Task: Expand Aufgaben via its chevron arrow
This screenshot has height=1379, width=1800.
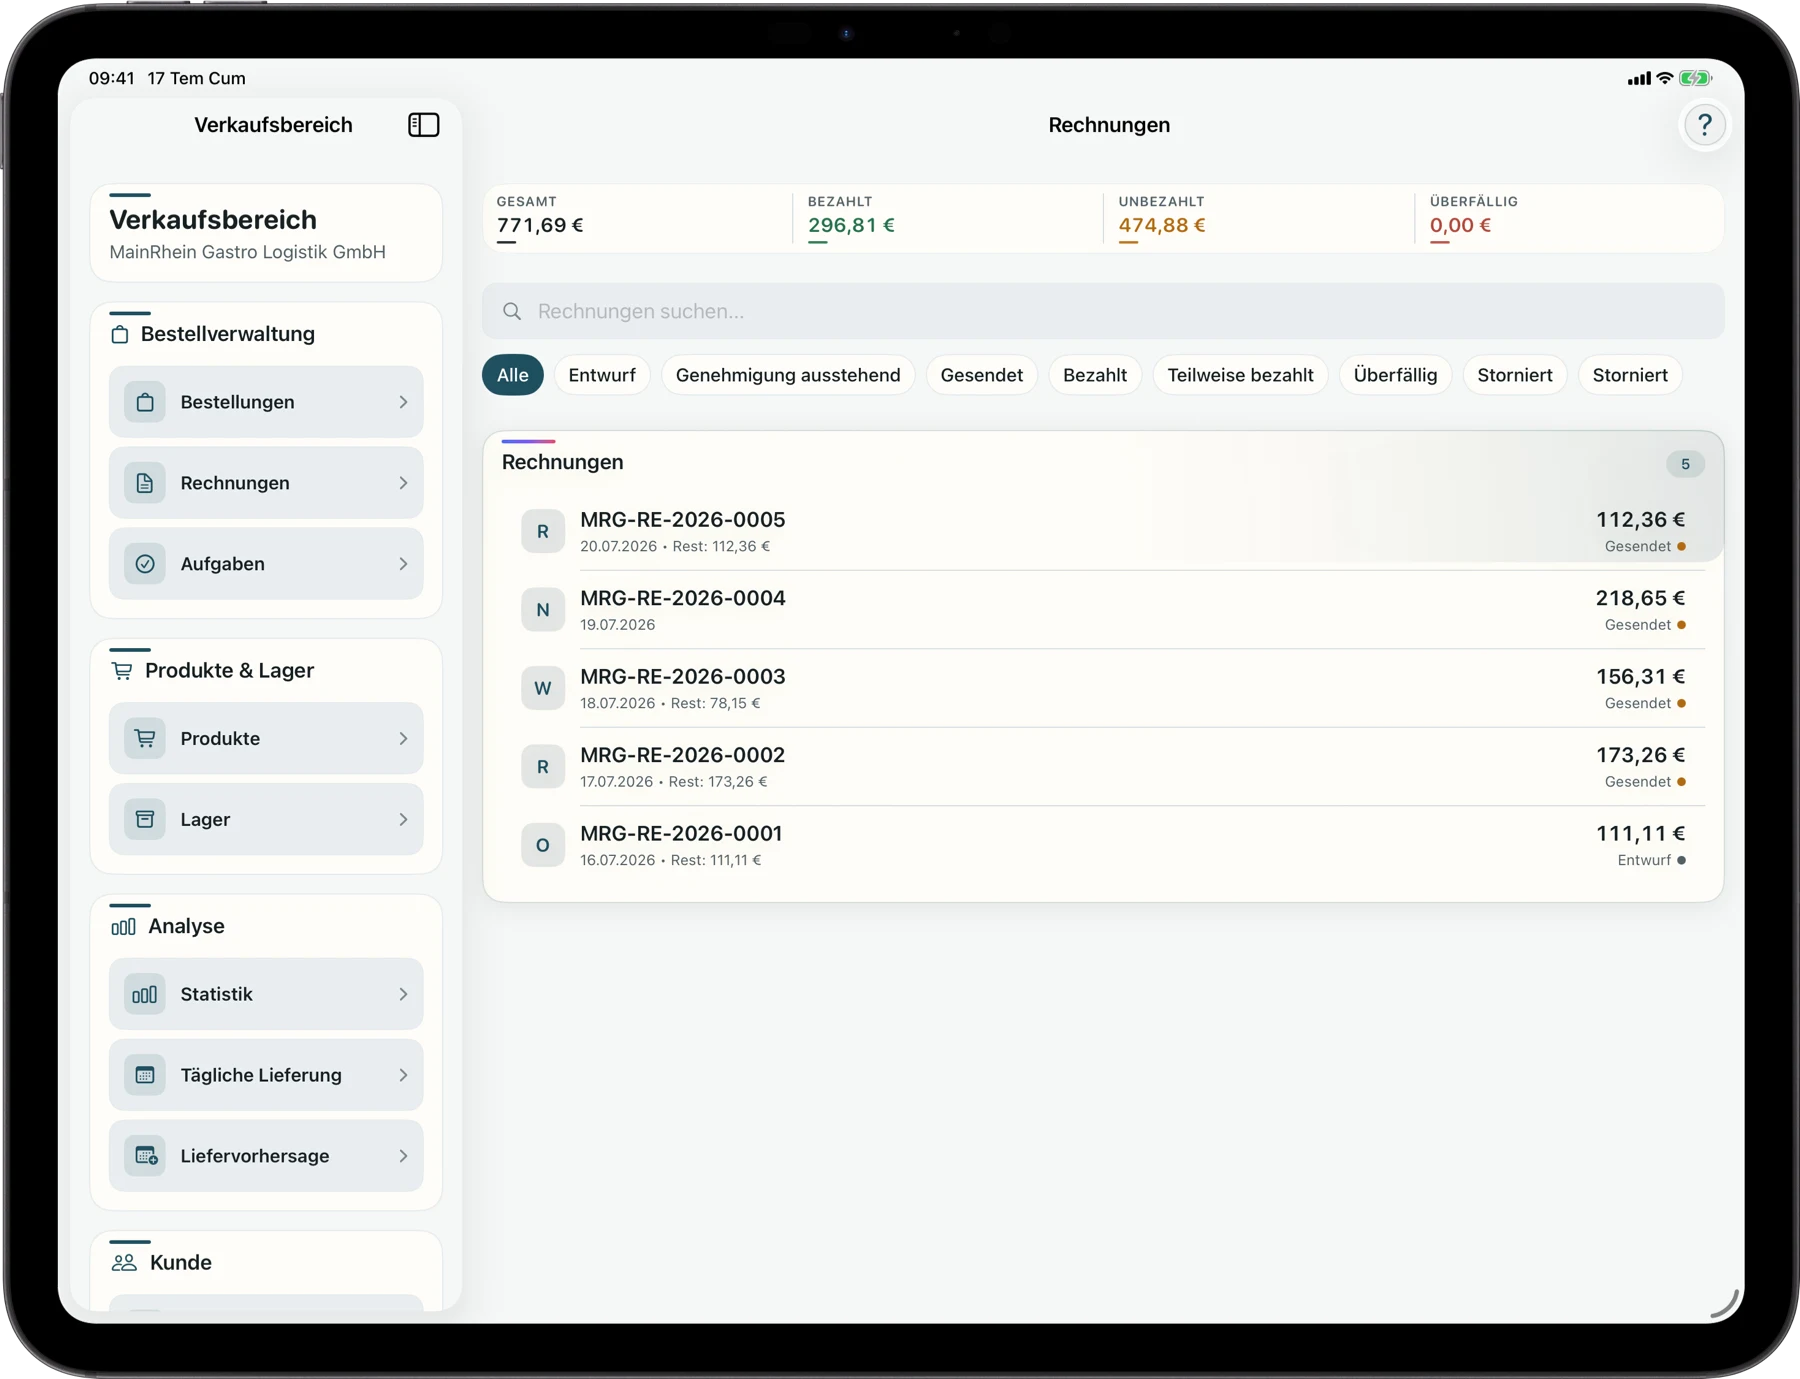Action: [x=403, y=564]
